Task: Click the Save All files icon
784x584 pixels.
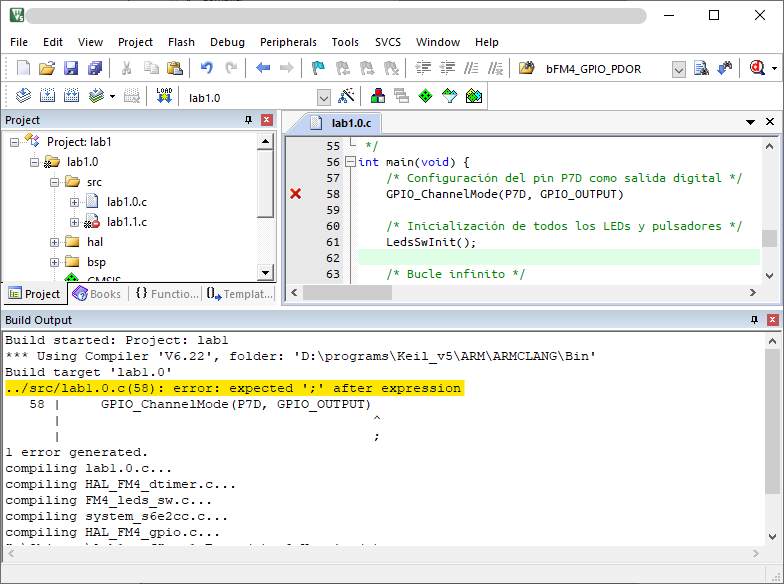Action: (x=94, y=69)
